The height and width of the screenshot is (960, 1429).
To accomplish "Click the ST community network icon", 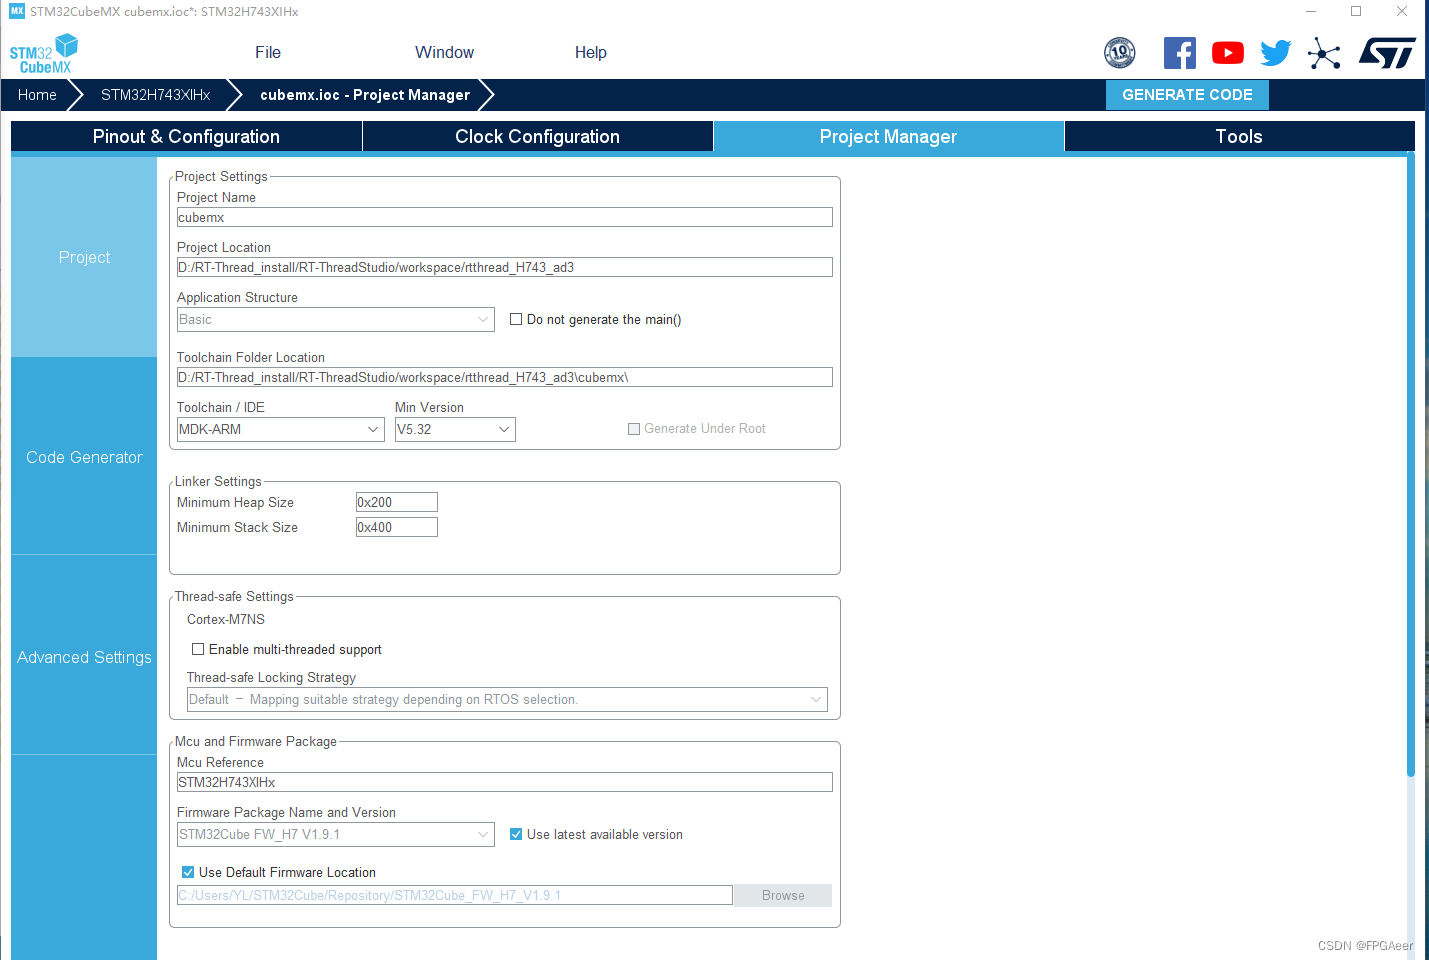I will pos(1324,53).
